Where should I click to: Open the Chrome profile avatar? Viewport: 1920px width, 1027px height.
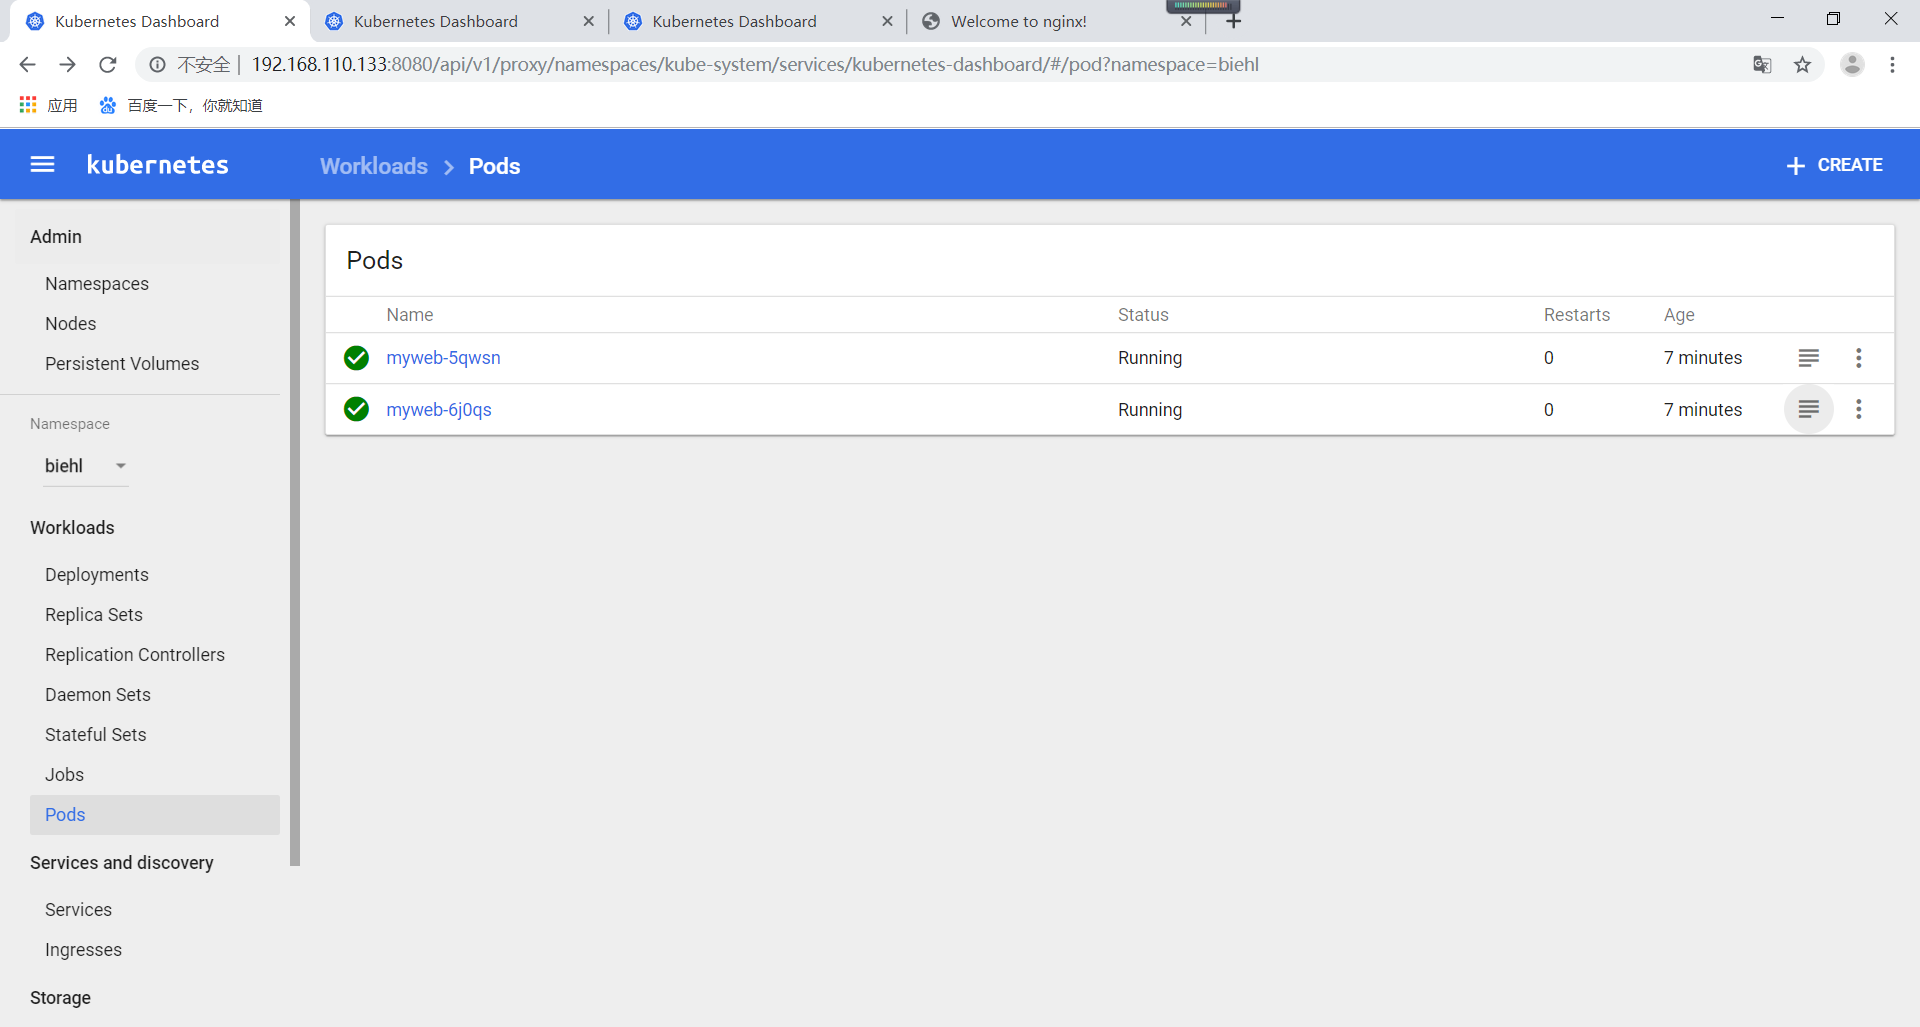1852,65
